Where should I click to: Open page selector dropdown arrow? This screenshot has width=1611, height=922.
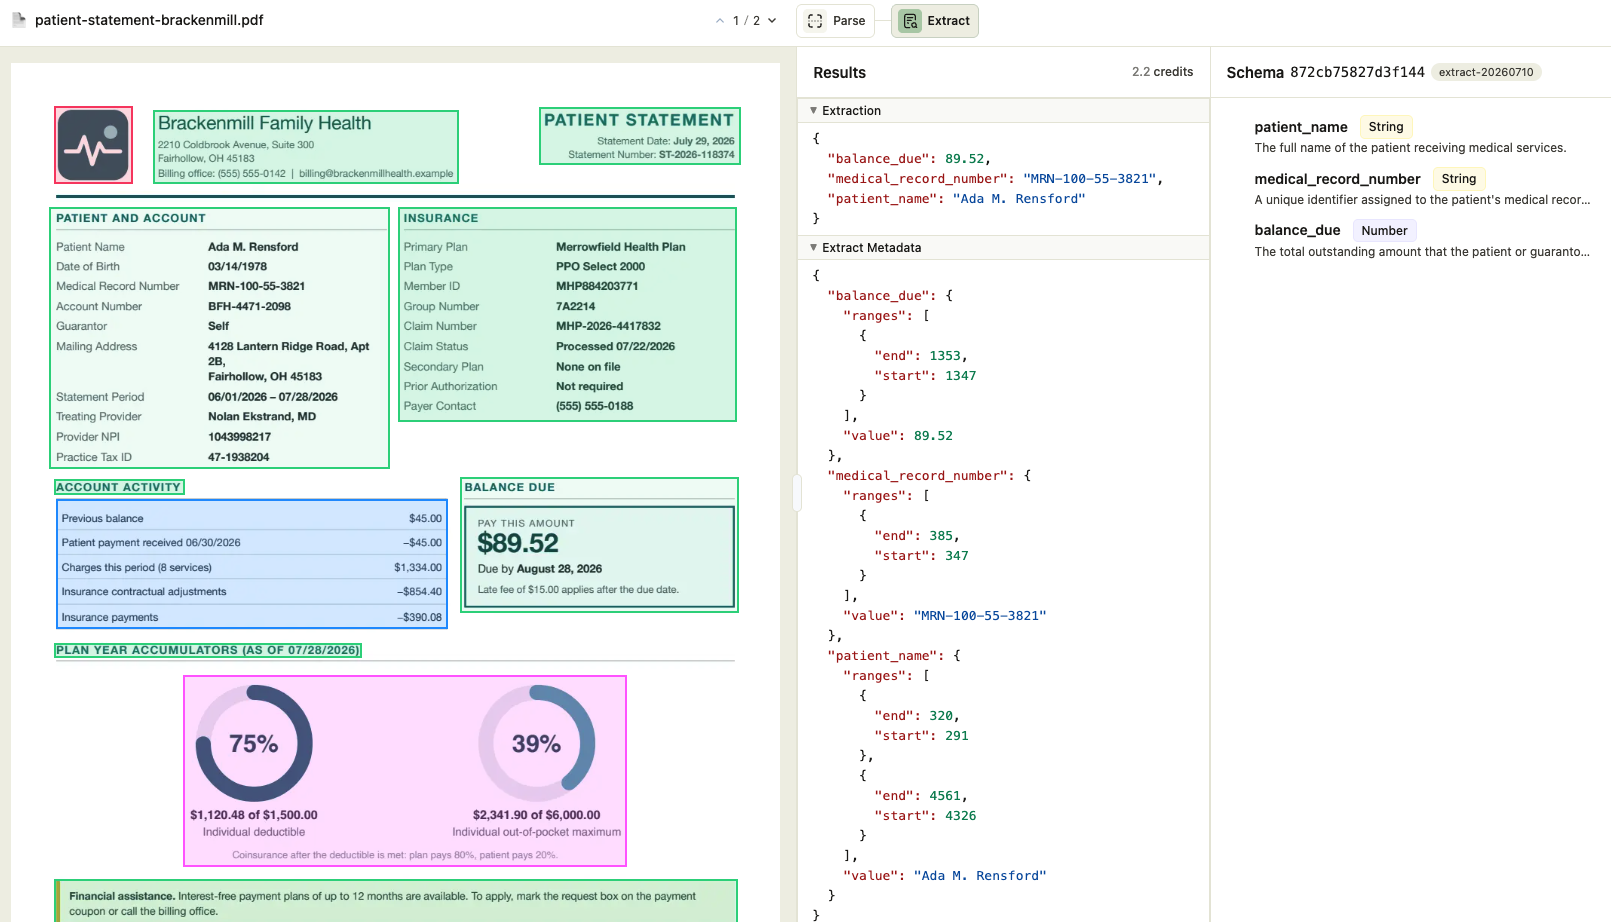pos(772,21)
